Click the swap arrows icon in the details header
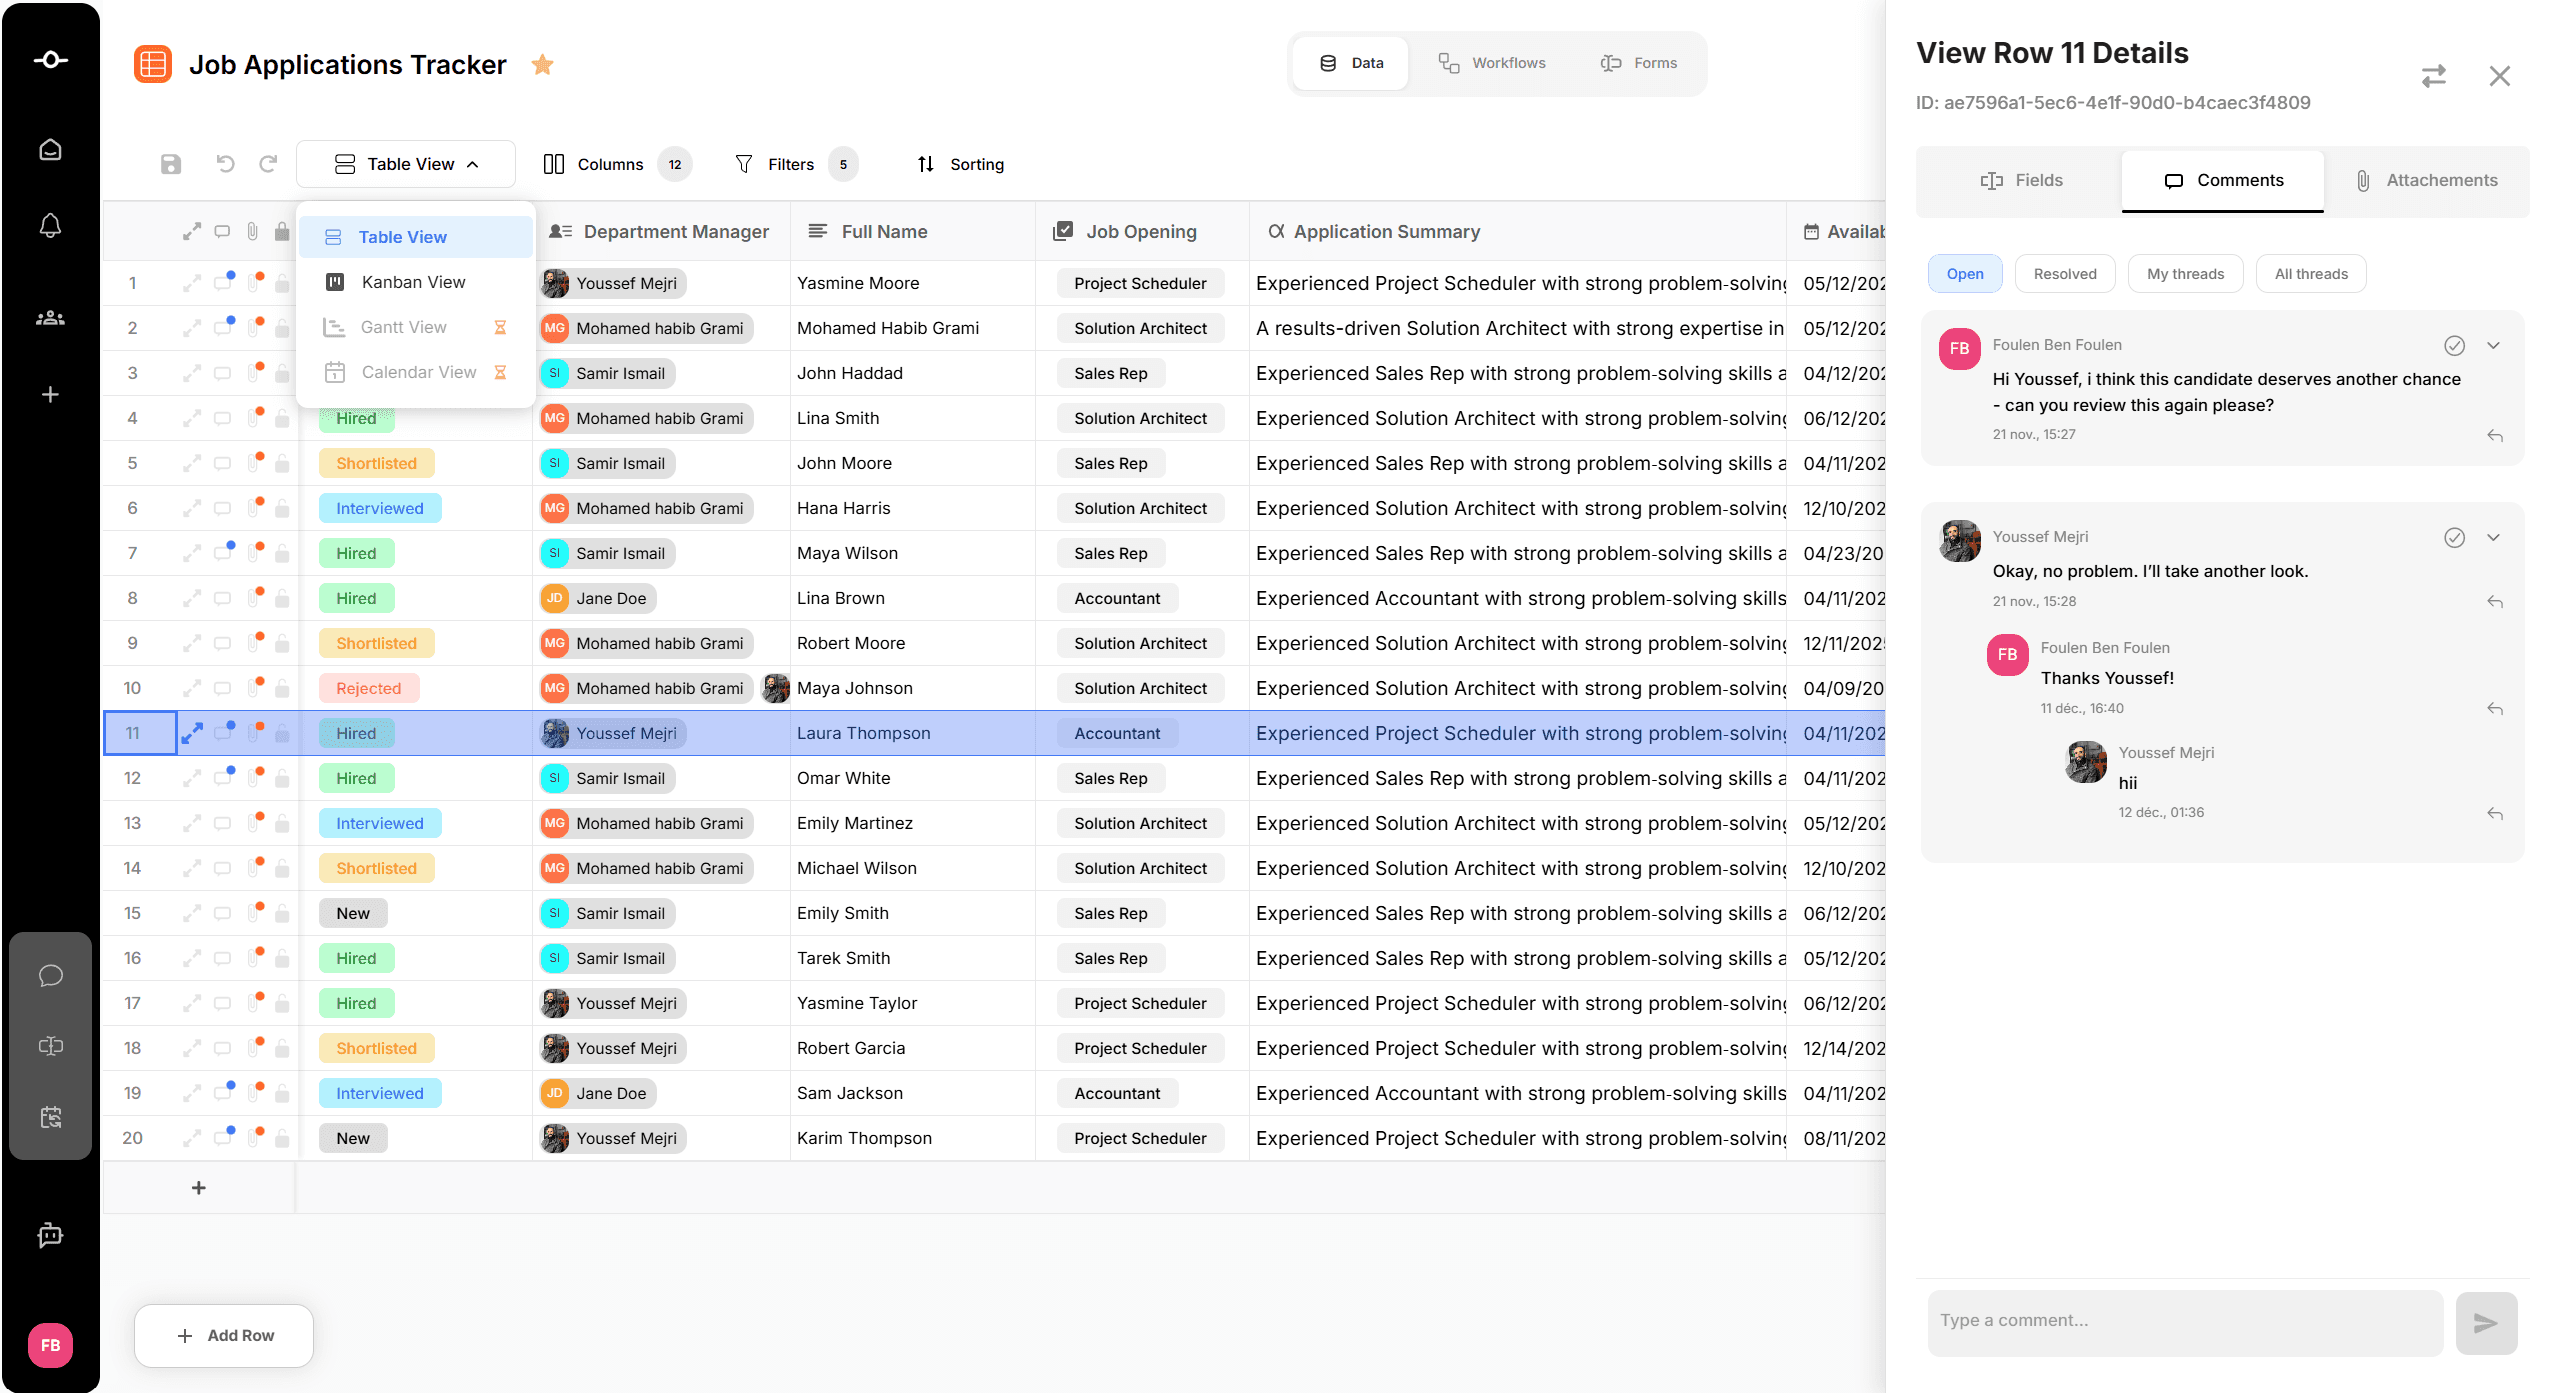Viewport: 2557px width, 1393px height. (2433, 77)
